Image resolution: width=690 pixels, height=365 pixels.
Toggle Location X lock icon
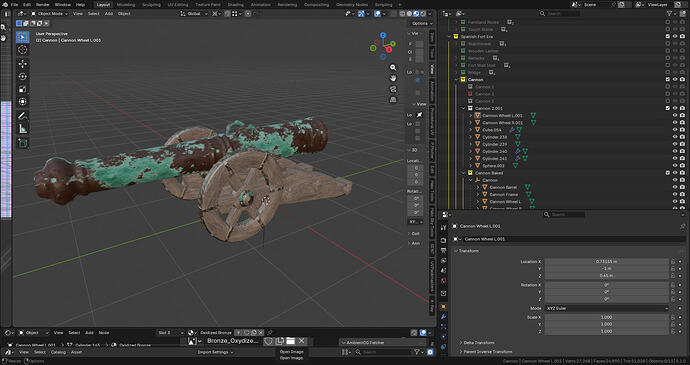click(x=673, y=262)
